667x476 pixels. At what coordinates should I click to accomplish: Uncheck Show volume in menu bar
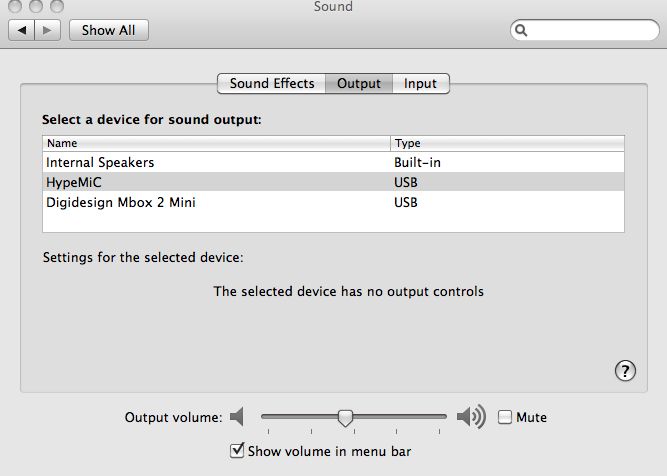tap(237, 451)
